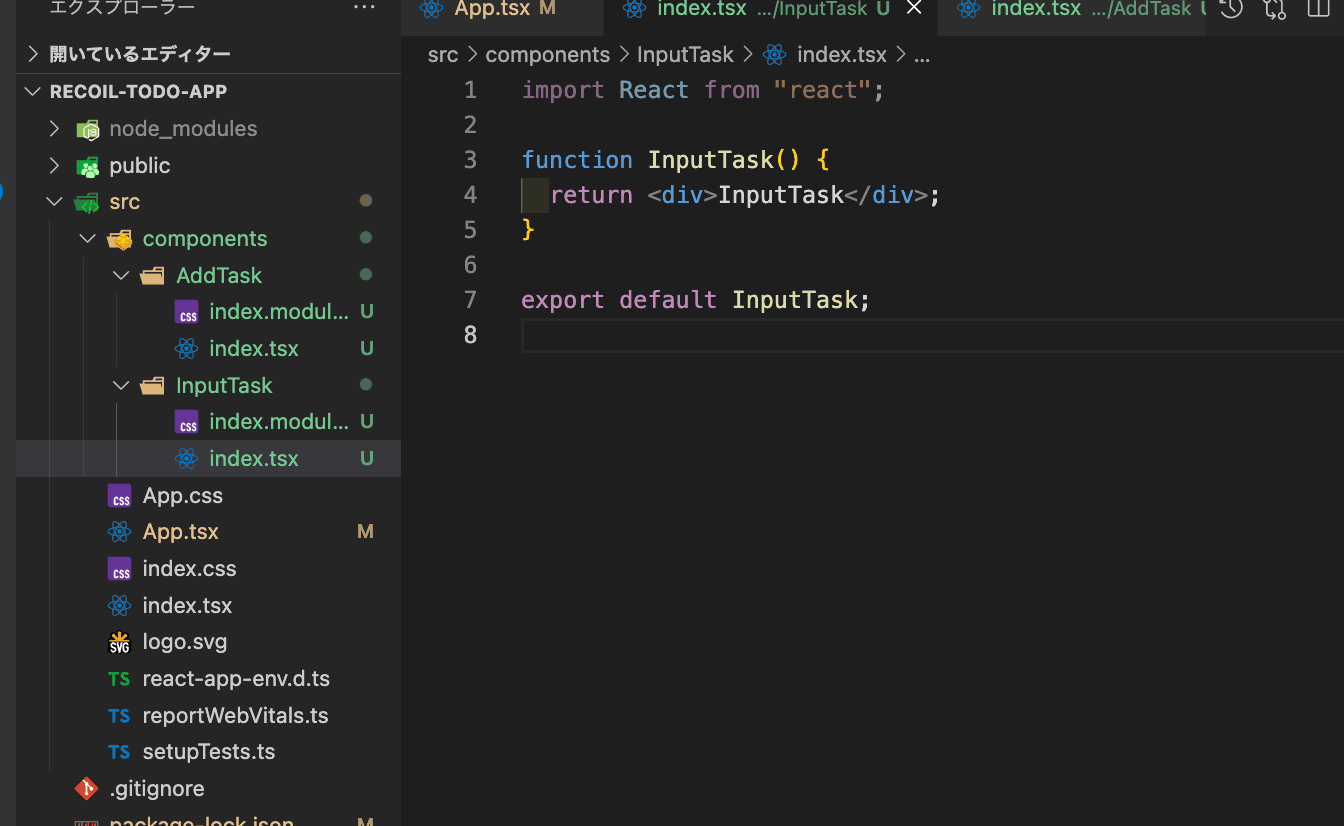Click the CSS icon beside App.css
The height and width of the screenshot is (826, 1344).
point(120,496)
